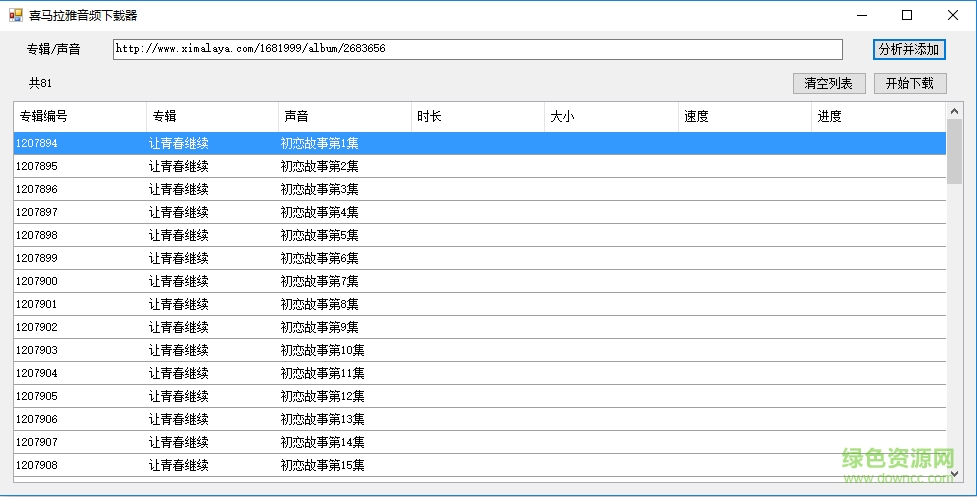Click album number 1207898
This screenshot has width=977, height=497.
37,235
